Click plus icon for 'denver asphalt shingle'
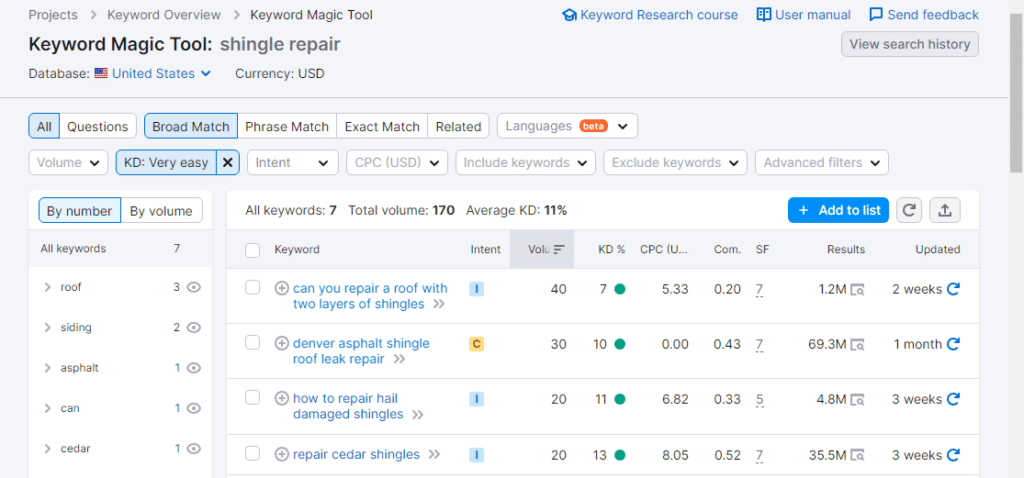Viewport: 1024px width, 478px height. (281, 343)
